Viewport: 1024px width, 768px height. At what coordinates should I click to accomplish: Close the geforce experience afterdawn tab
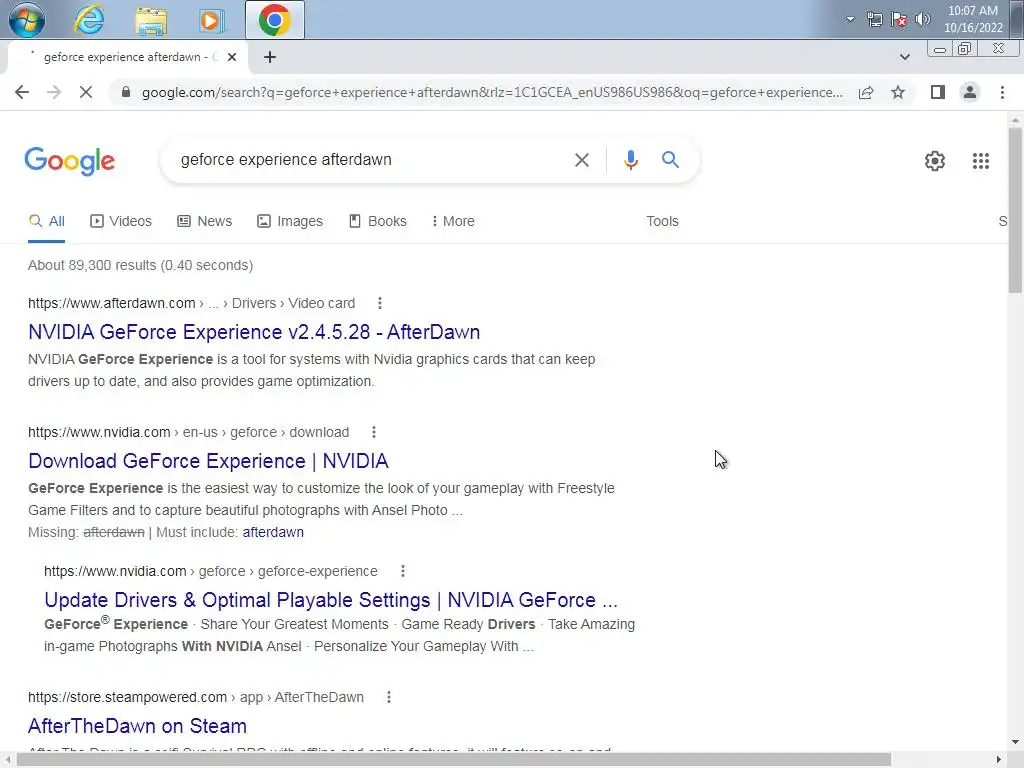pyautogui.click(x=232, y=57)
